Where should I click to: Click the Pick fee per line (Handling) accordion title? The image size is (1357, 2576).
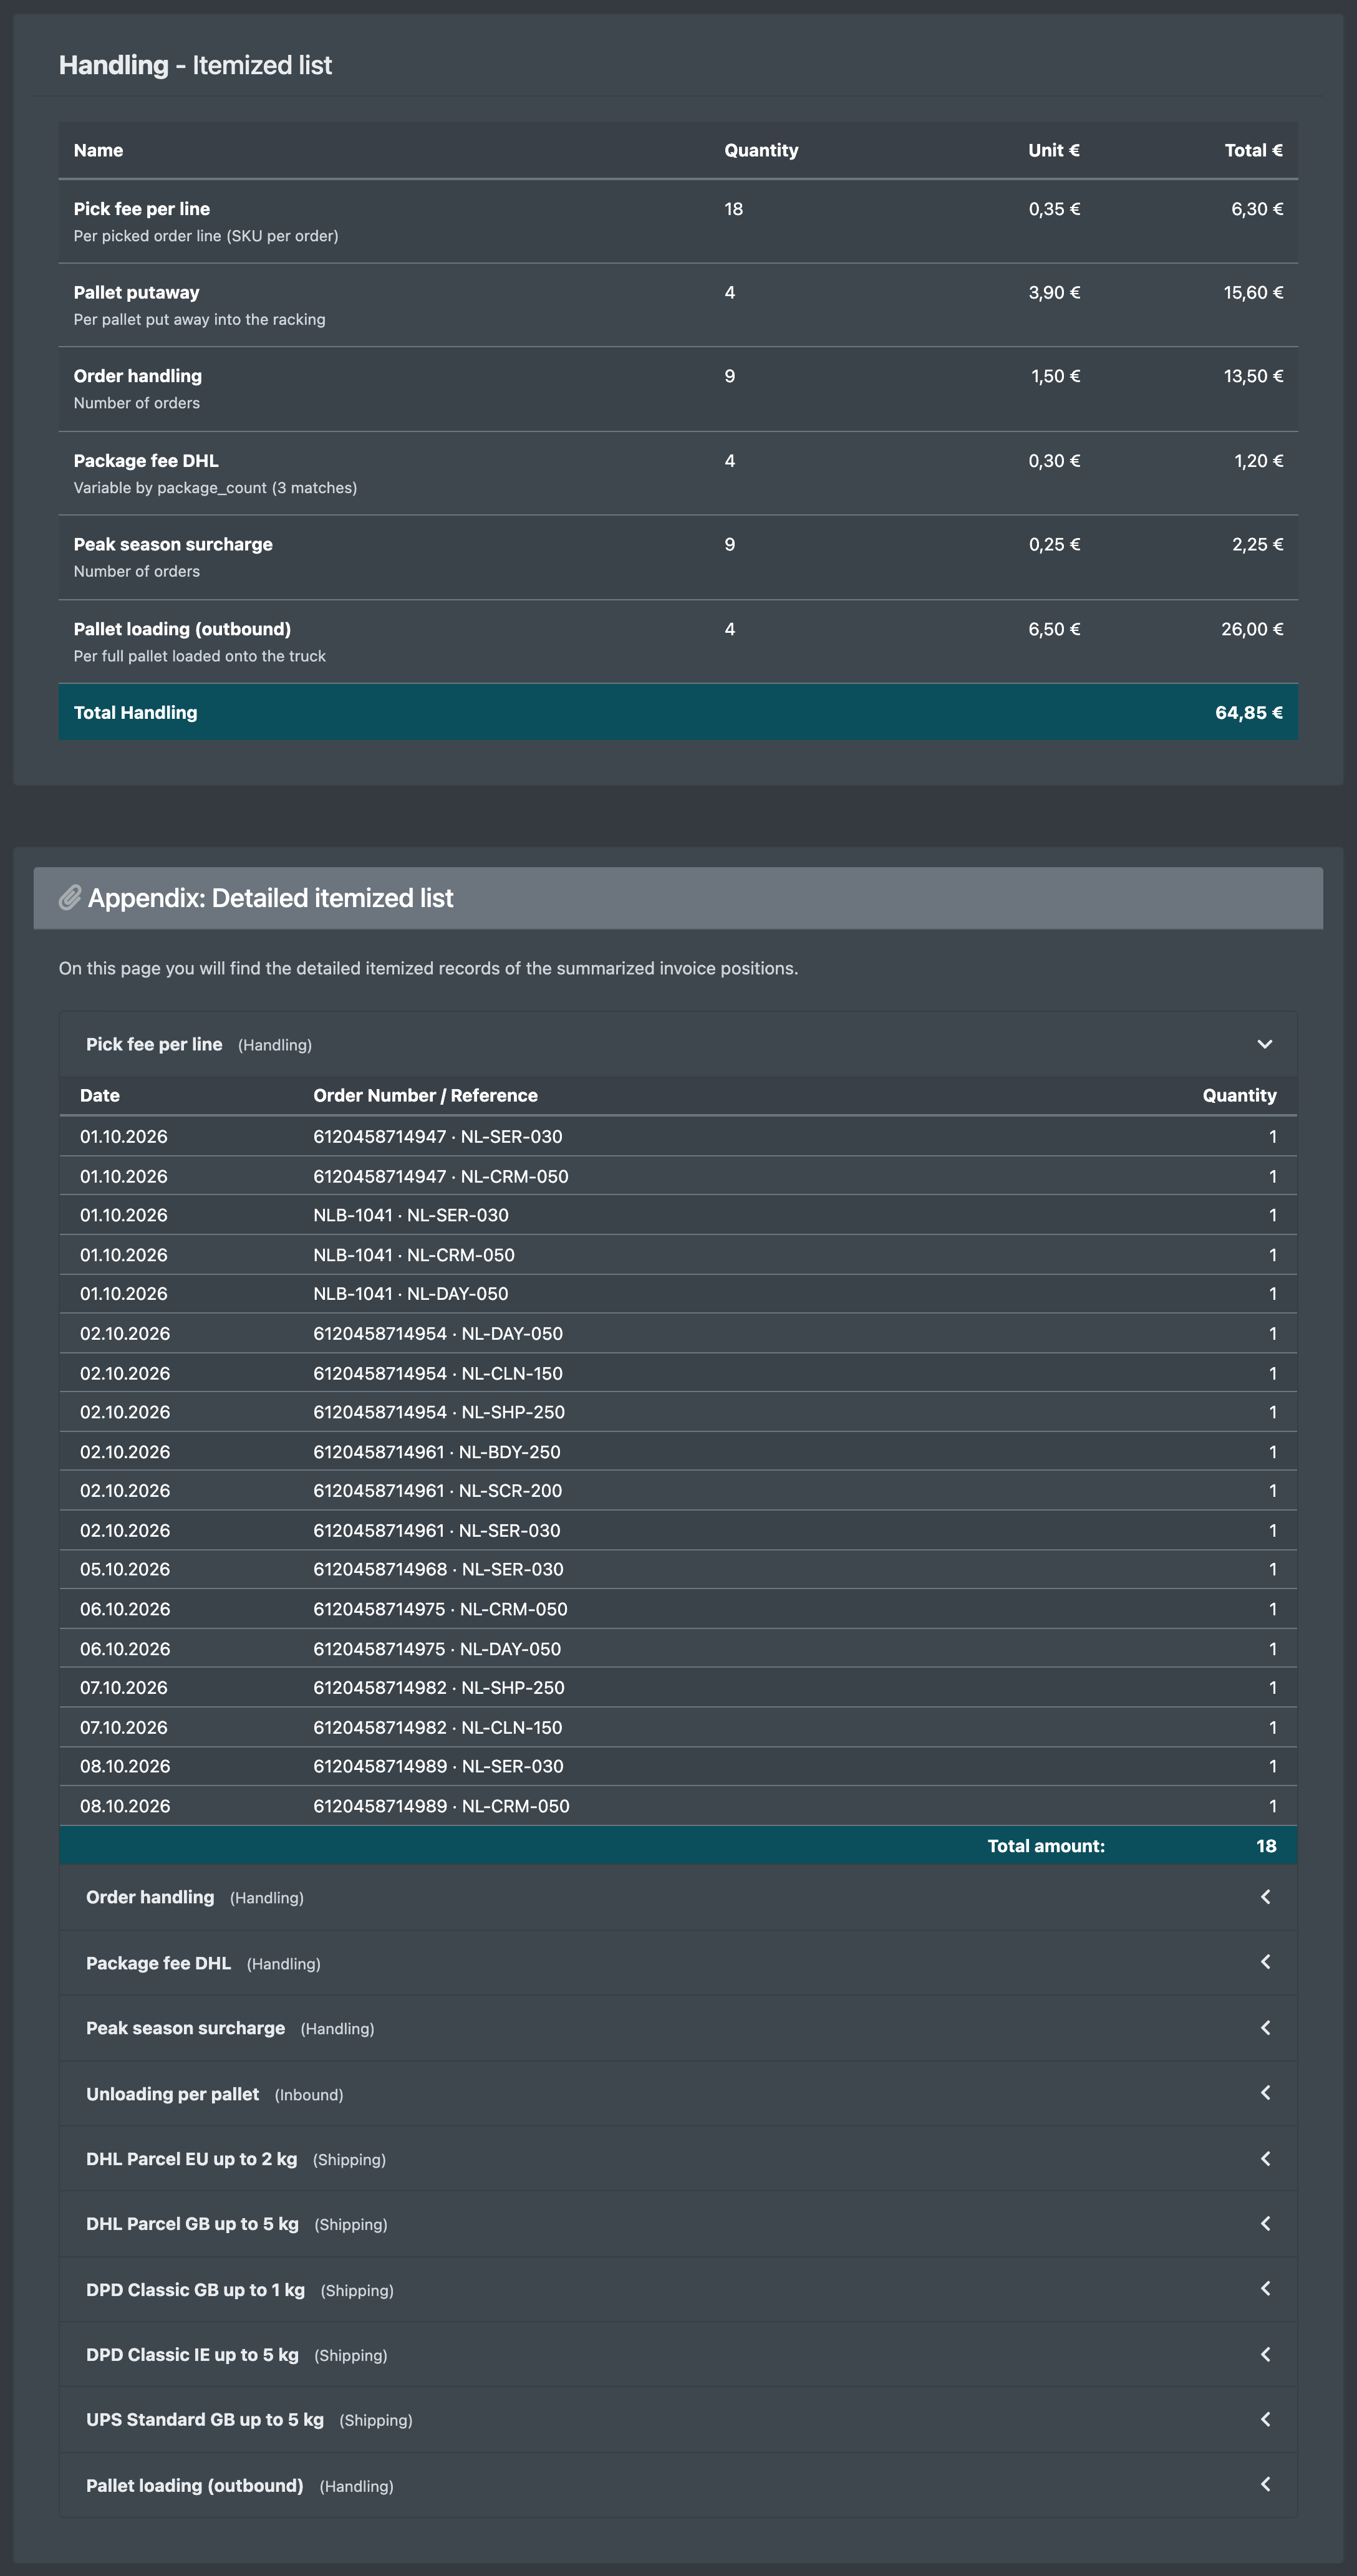[x=199, y=1045]
